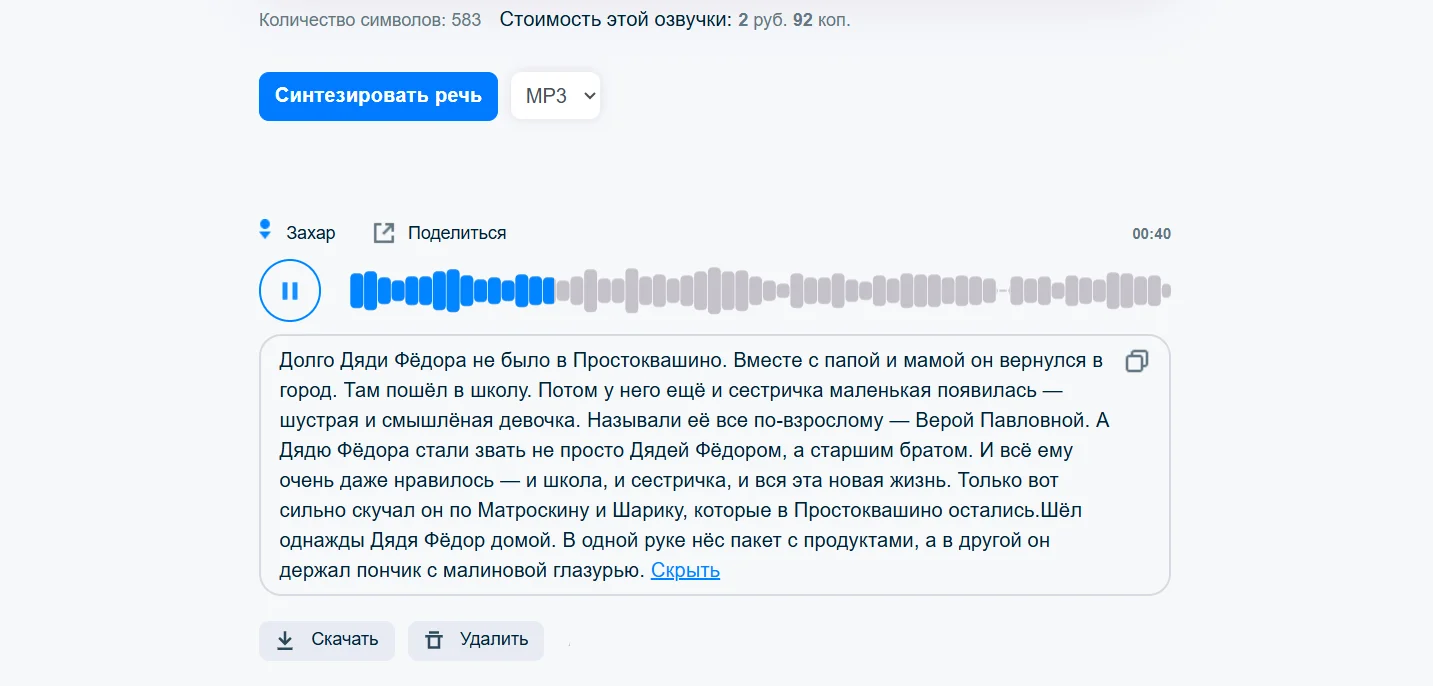Click the copy text icon
The height and width of the screenshot is (686, 1433).
(1137, 361)
